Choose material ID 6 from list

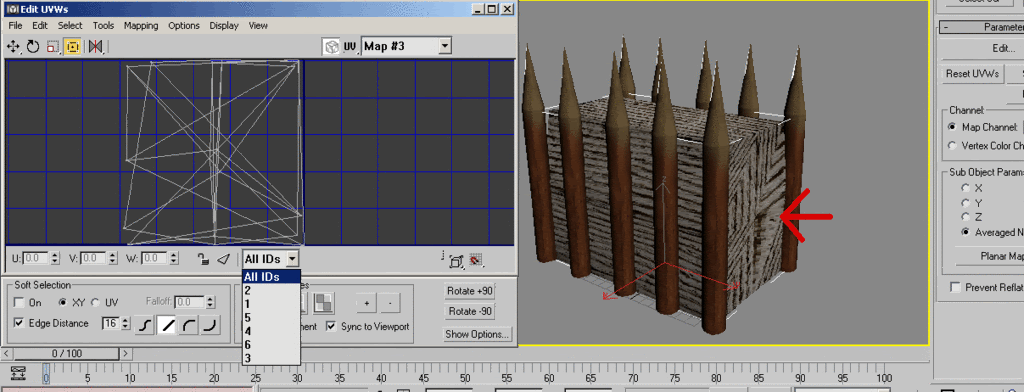click(271, 344)
